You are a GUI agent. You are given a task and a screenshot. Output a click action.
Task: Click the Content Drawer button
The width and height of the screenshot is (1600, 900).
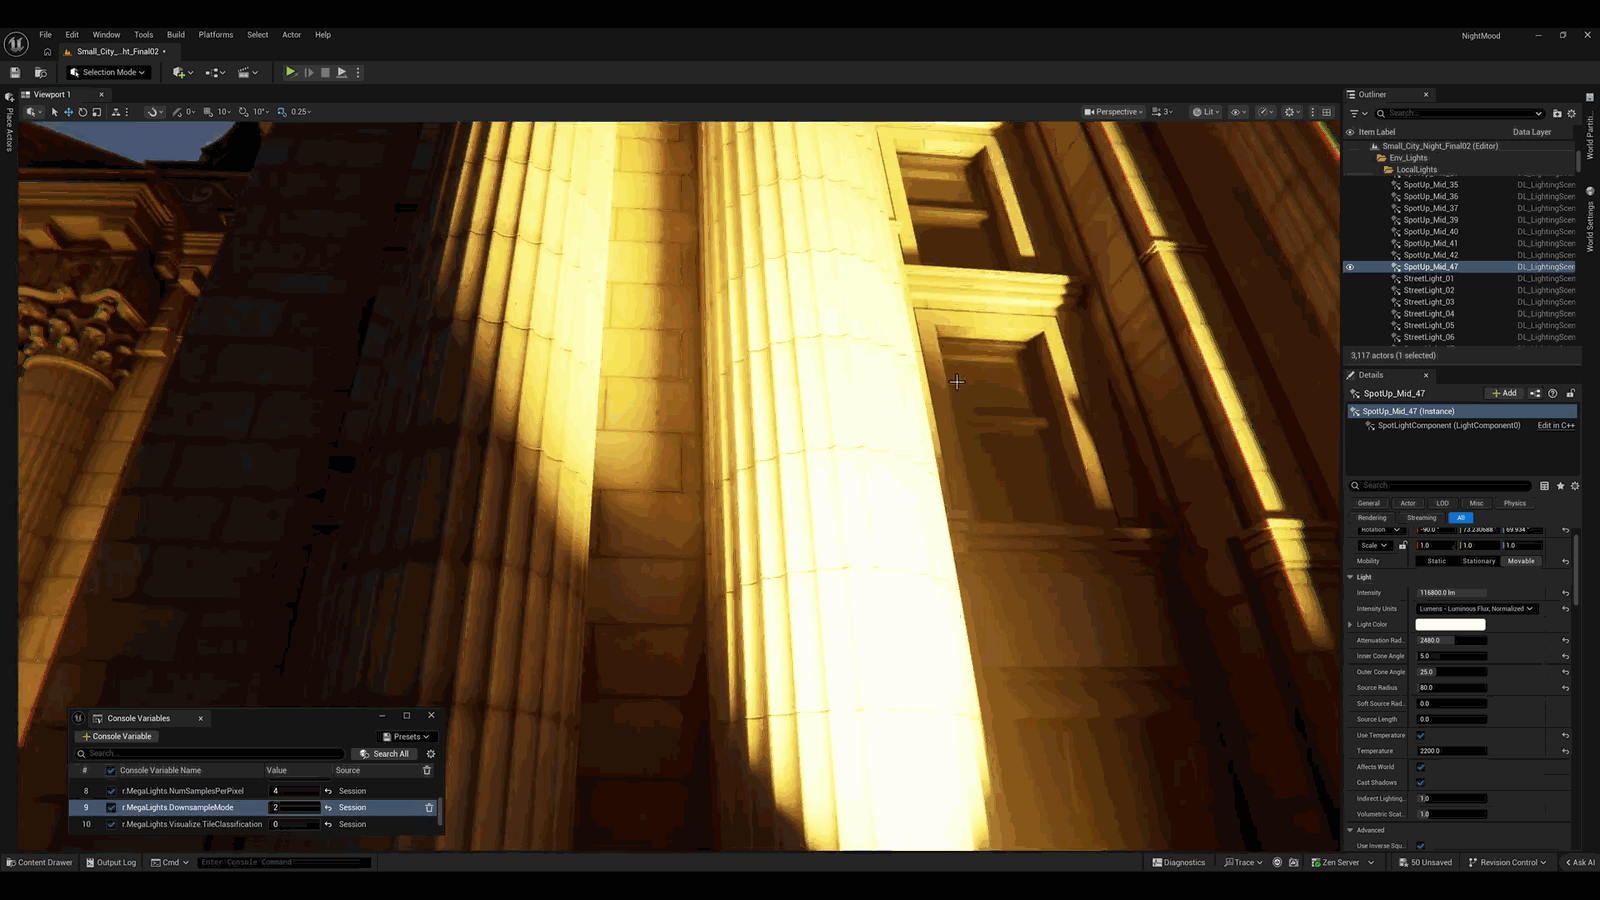[39, 862]
